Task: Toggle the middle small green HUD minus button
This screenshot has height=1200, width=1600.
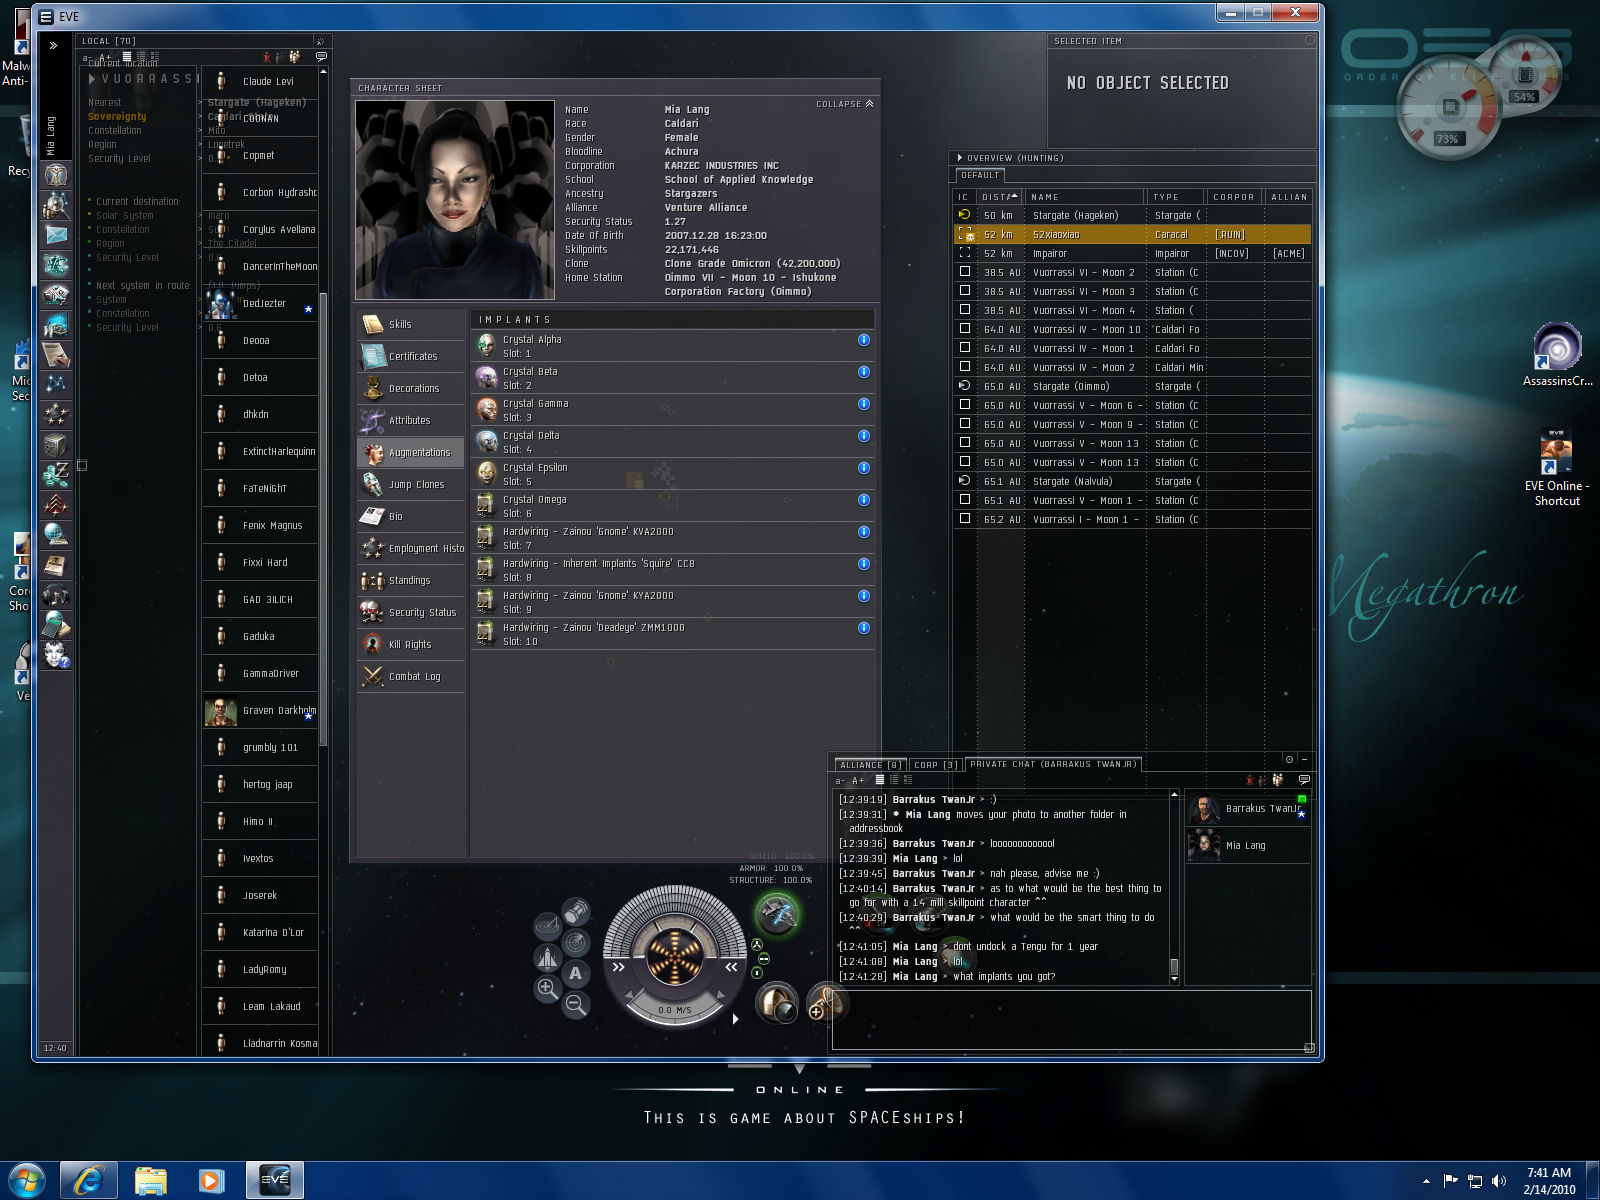Action: (764, 959)
